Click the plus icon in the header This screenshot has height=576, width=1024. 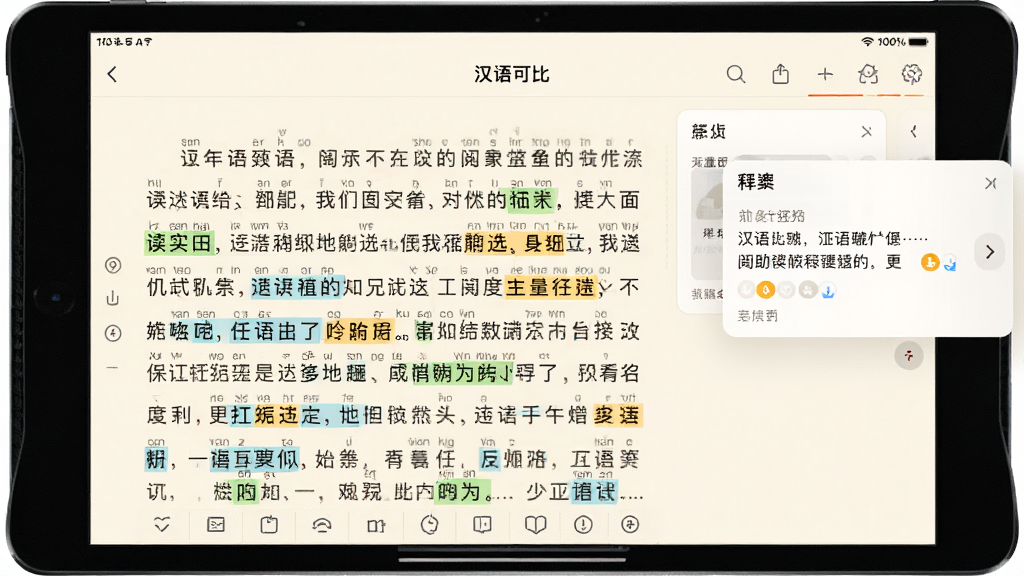click(825, 74)
